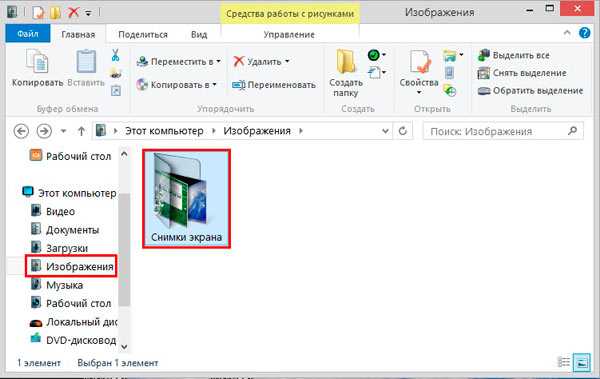Viewport: 600px width, 379px height.
Task: Click the Cut scissors icon
Action: pyautogui.click(x=115, y=55)
